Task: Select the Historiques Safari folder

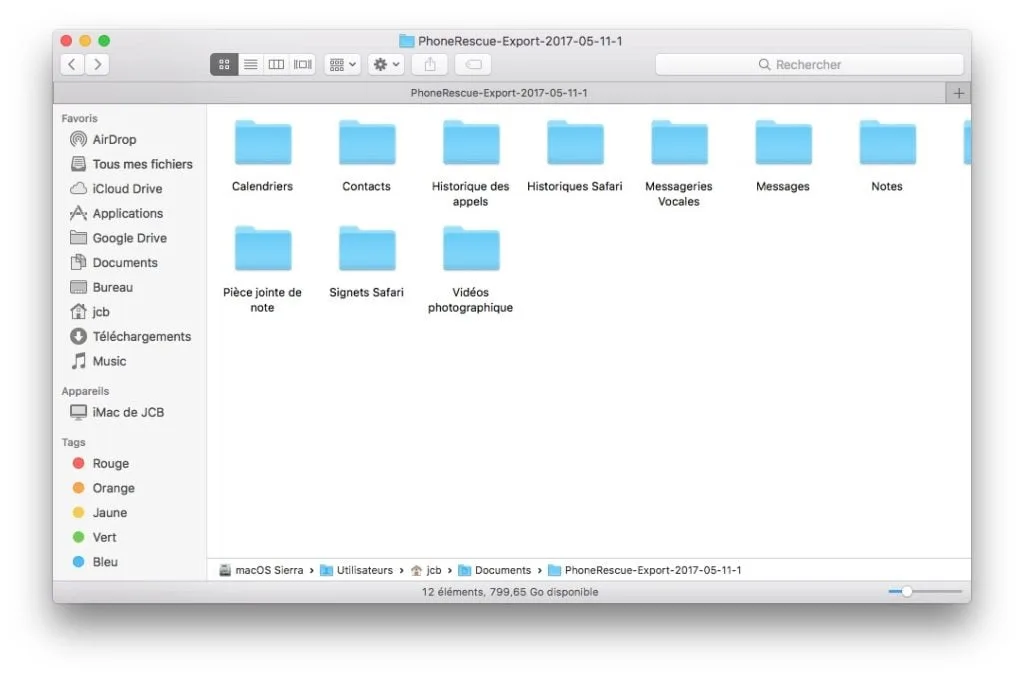Action: [x=575, y=156]
